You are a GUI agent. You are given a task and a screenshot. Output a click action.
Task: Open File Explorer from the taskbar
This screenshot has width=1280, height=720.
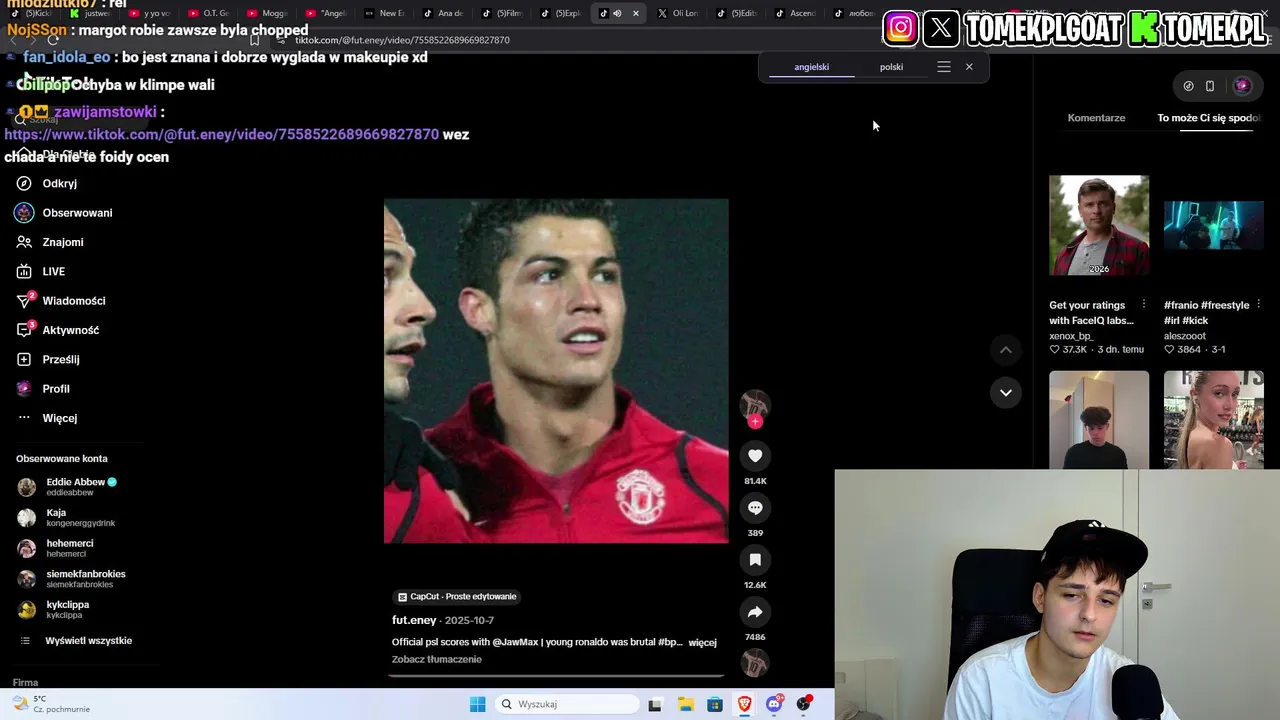click(685, 704)
